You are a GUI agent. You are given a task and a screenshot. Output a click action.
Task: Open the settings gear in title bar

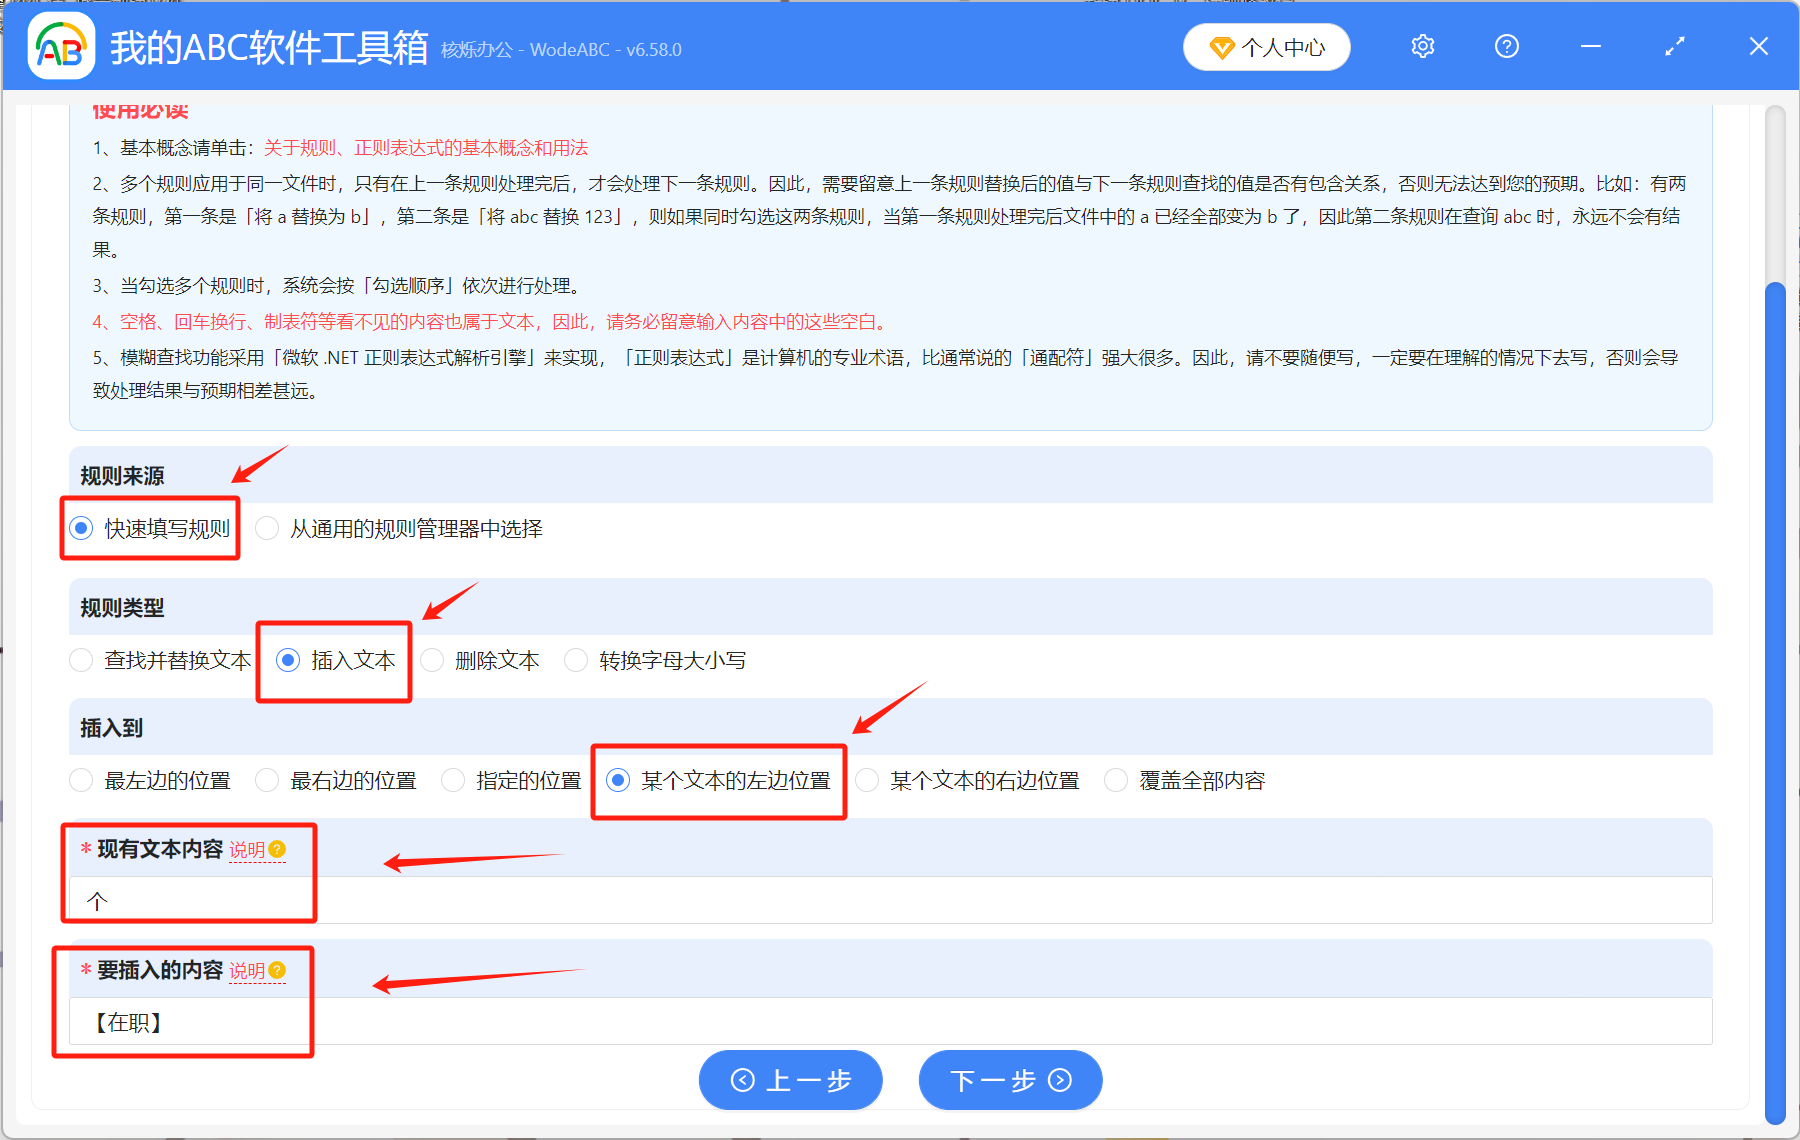[1421, 46]
